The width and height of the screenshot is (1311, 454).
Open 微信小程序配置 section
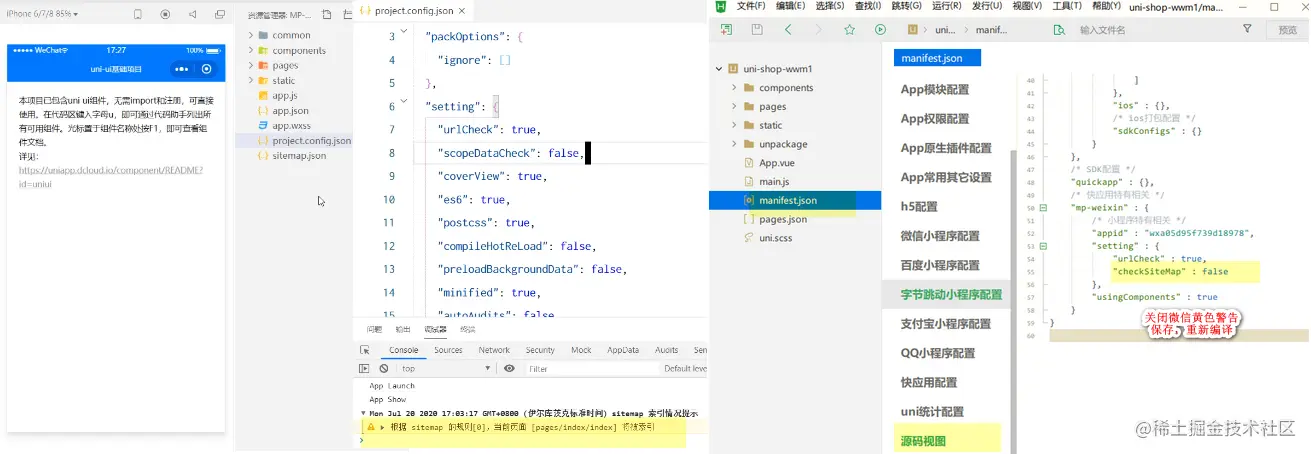point(940,236)
